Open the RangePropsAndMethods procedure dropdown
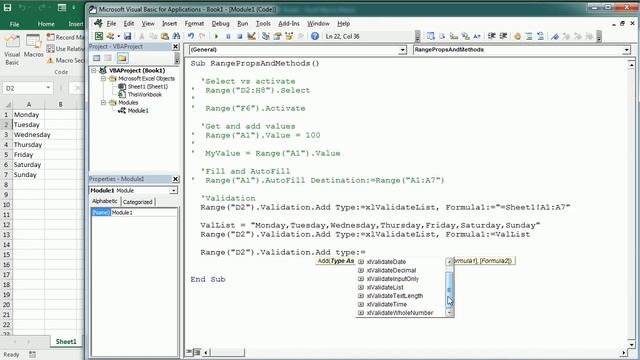The width and height of the screenshot is (640, 360). 626,50
